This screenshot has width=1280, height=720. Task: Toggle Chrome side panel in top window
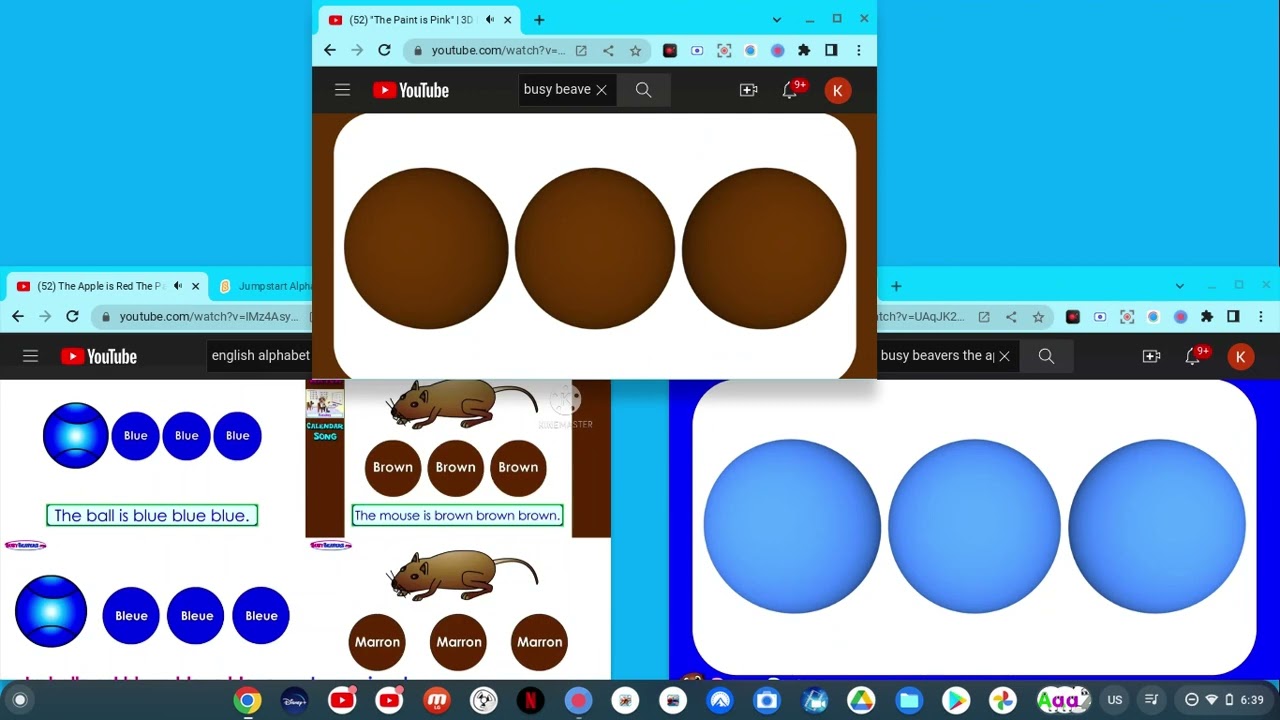pos(831,50)
